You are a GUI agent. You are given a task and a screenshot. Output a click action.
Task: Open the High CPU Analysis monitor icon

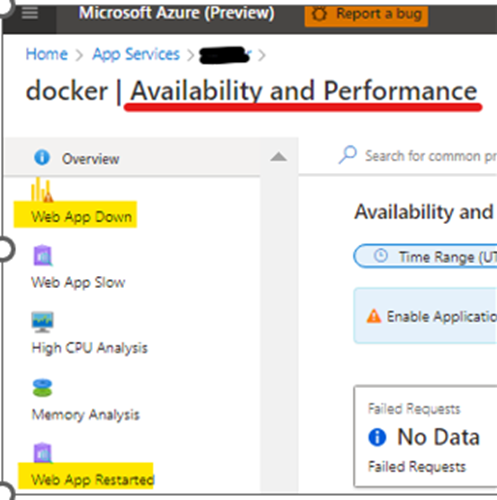(42, 322)
